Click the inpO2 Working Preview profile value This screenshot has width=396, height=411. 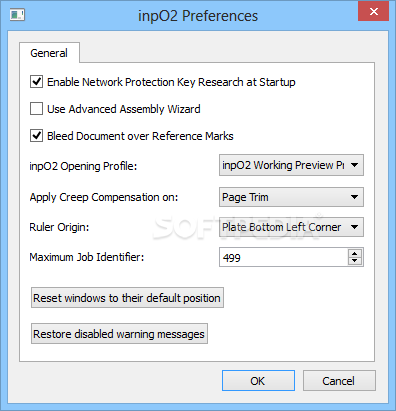[283, 165]
